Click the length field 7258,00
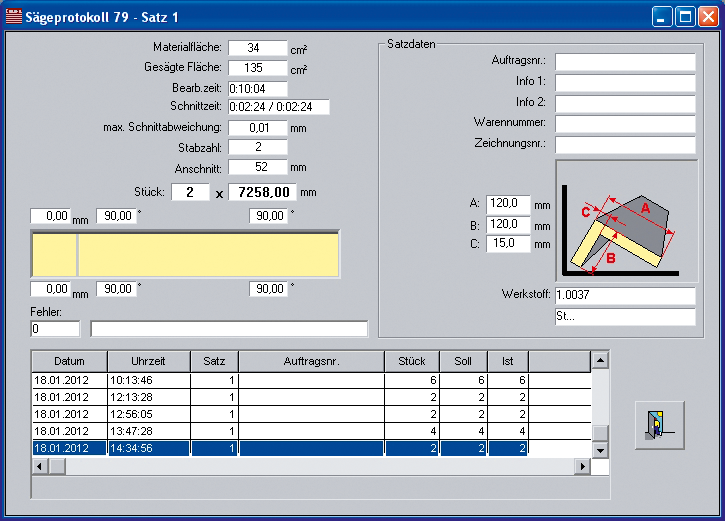 (x=262, y=192)
